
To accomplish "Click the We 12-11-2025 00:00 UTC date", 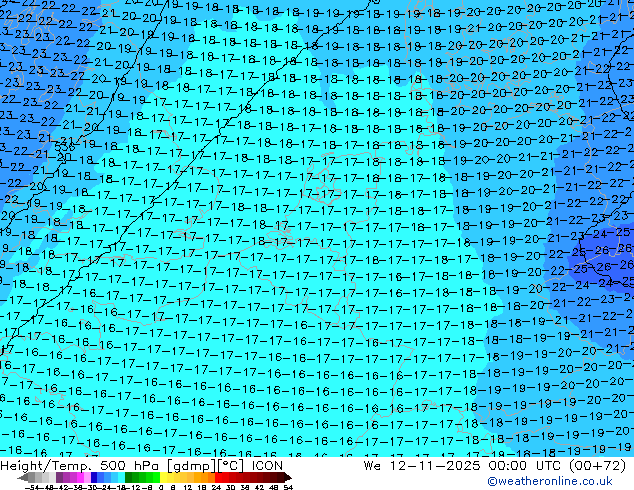I will (462, 465).
